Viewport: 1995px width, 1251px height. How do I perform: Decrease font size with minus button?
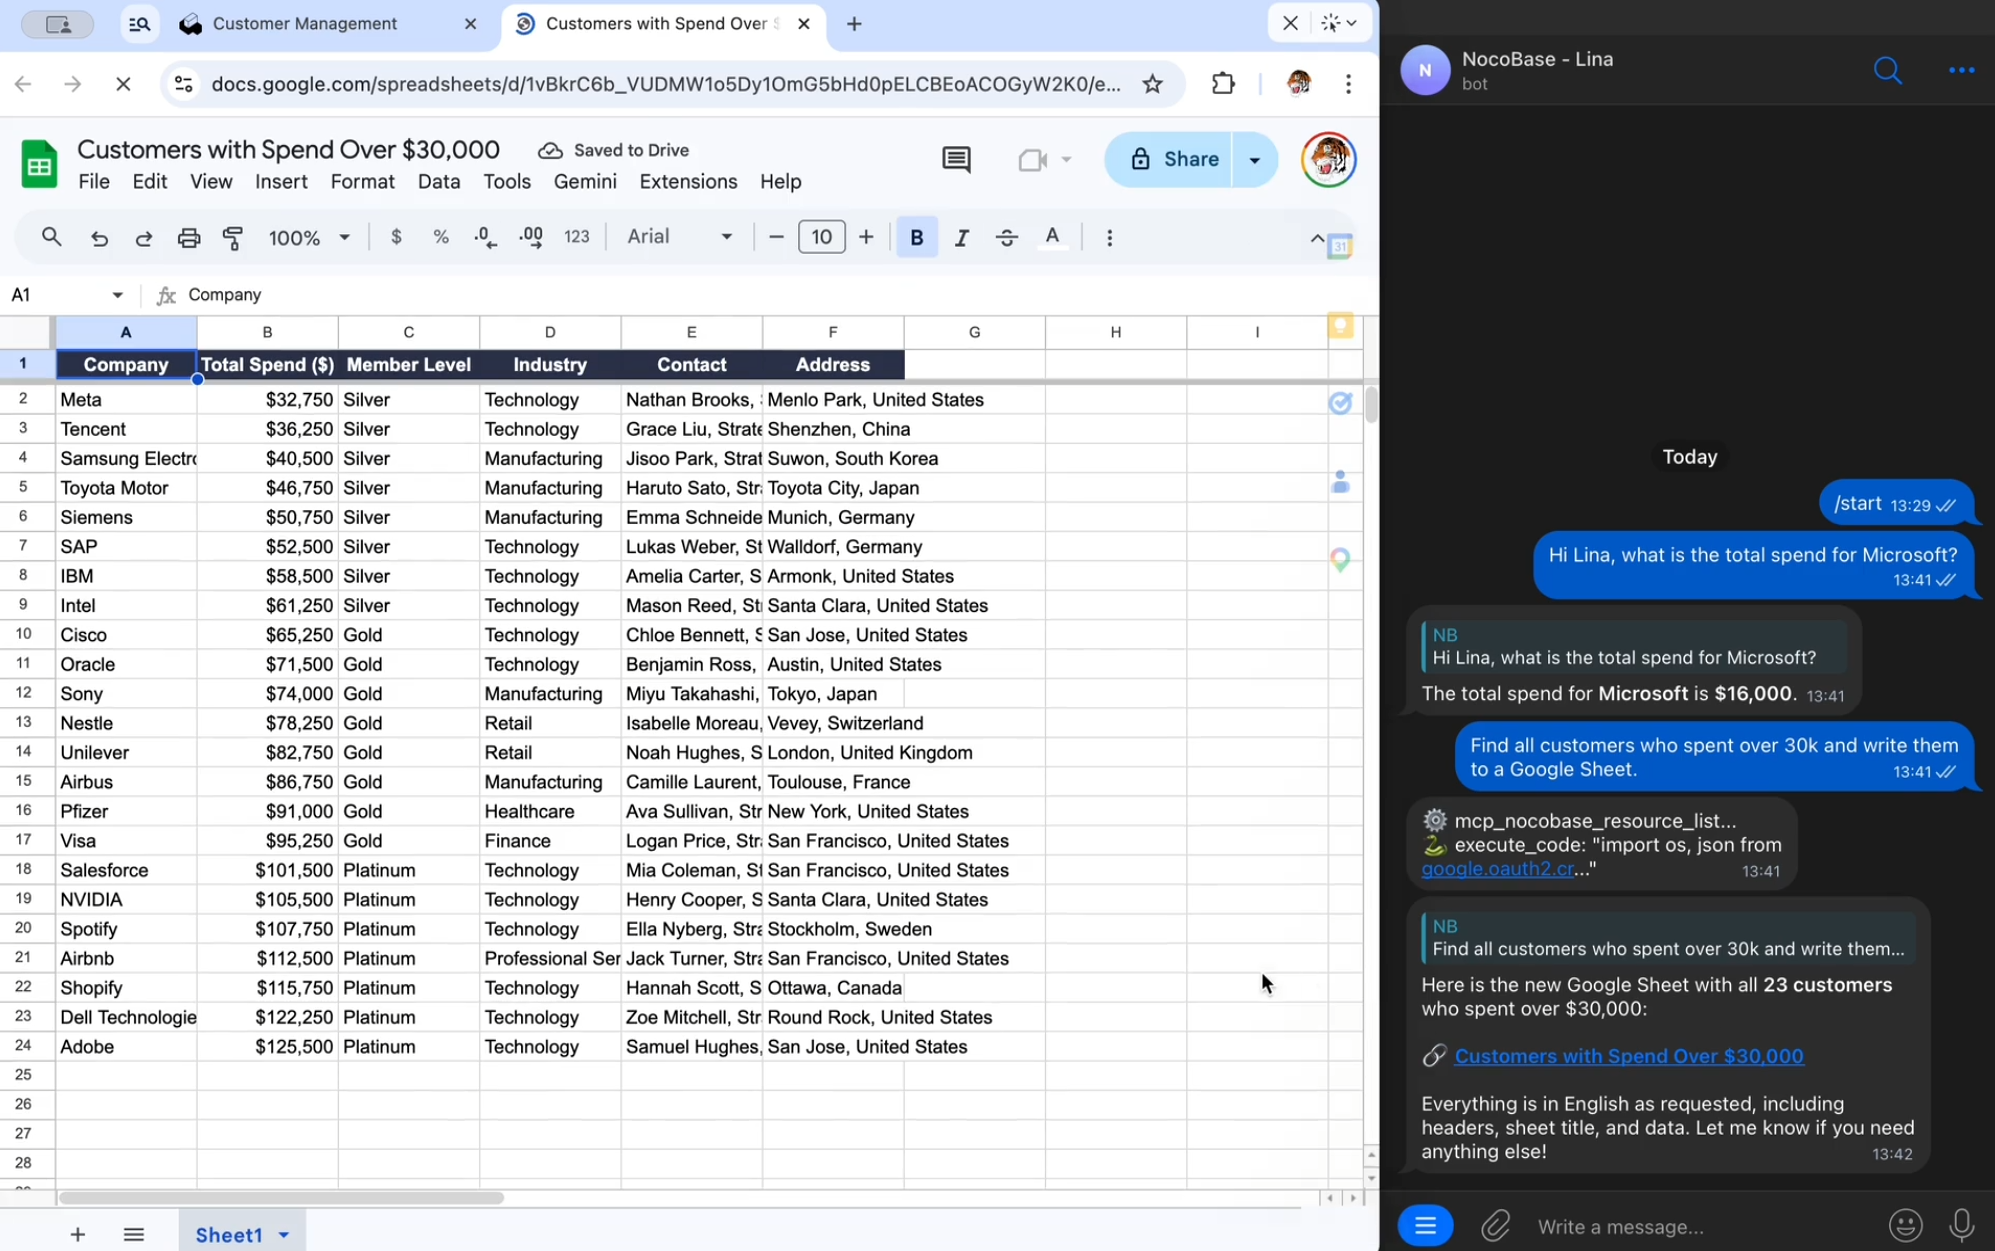[x=776, y=237]
